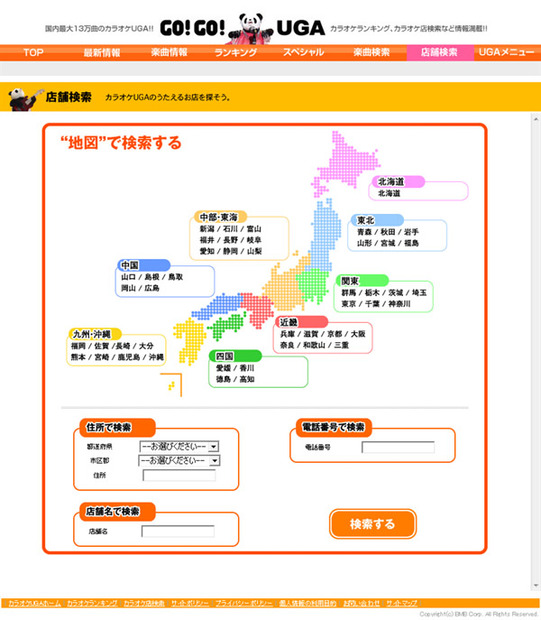Select the green Shikoku island on map

tap(226, 325)
